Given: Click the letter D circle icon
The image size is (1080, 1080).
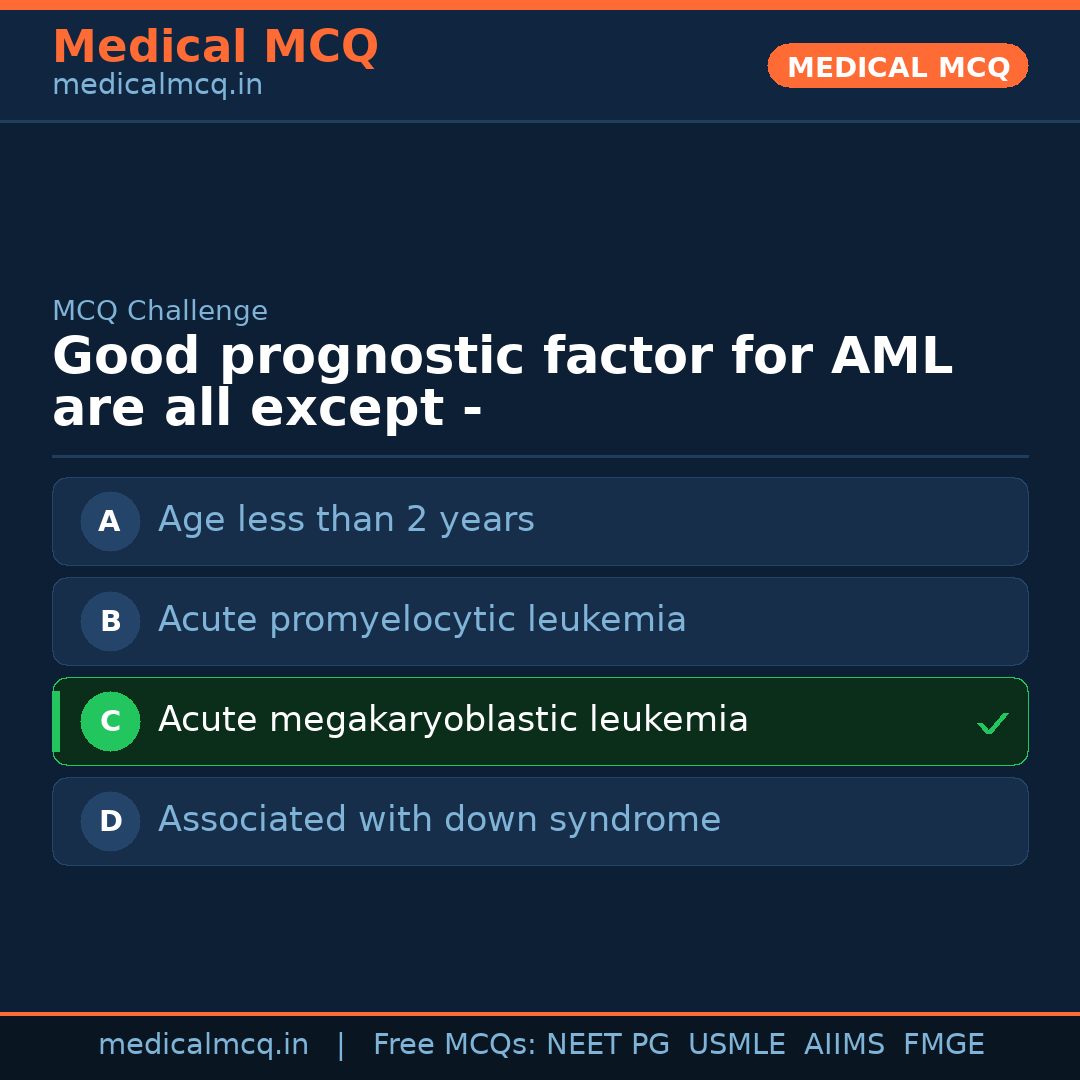Looking at the screenshot, I should [110, 821].
